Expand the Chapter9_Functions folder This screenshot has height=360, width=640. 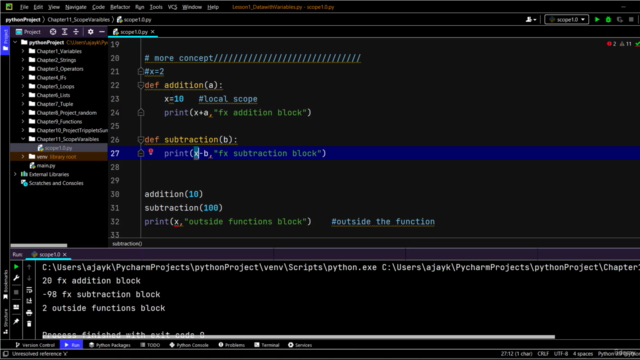pyautogui.click(x=23, y=122)
